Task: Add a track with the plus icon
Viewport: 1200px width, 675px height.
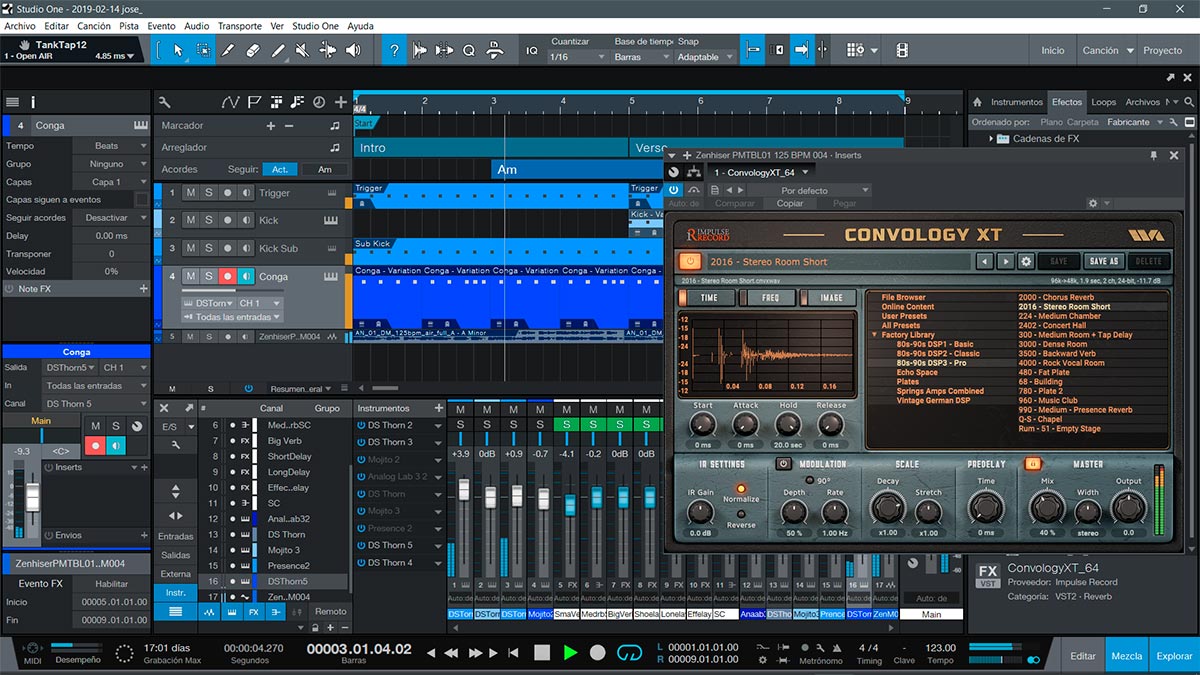Action: click(x=341, y=102)
